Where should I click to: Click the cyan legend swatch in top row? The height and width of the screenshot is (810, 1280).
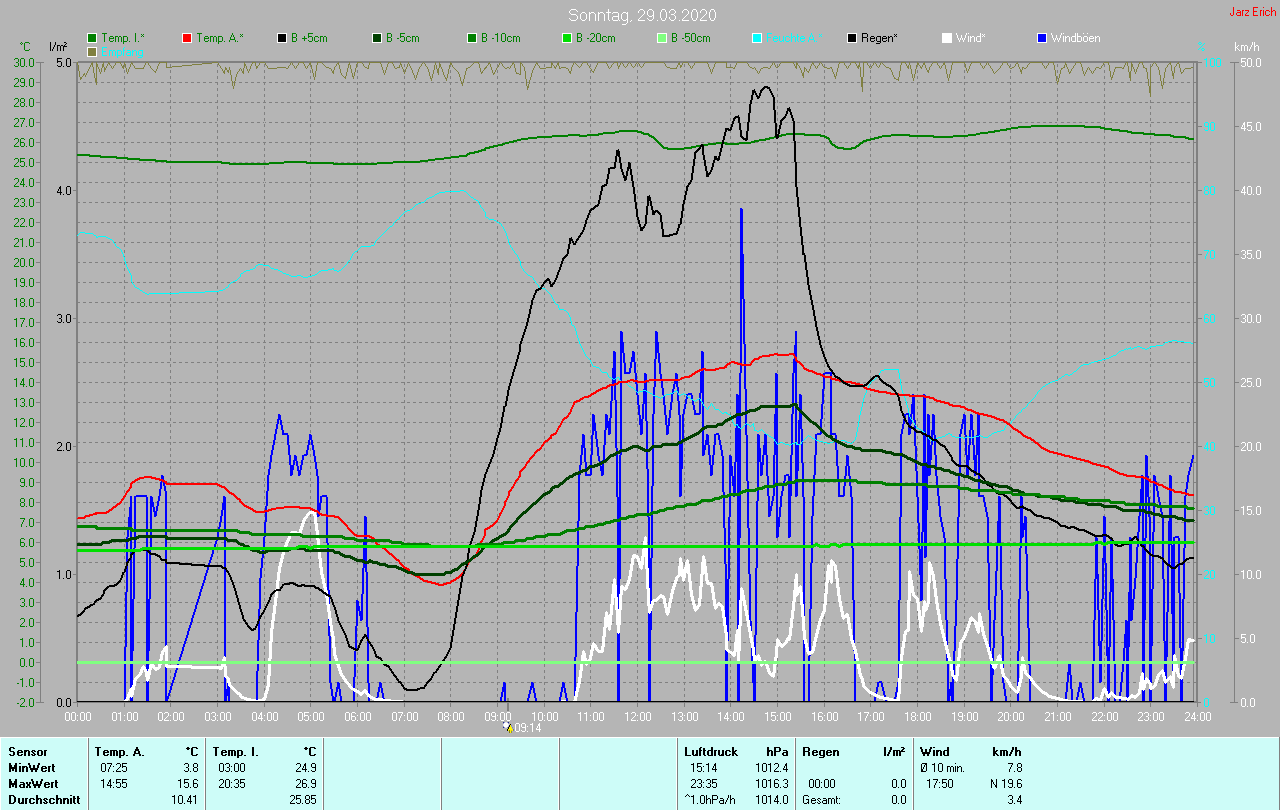[x=757, y=38]
